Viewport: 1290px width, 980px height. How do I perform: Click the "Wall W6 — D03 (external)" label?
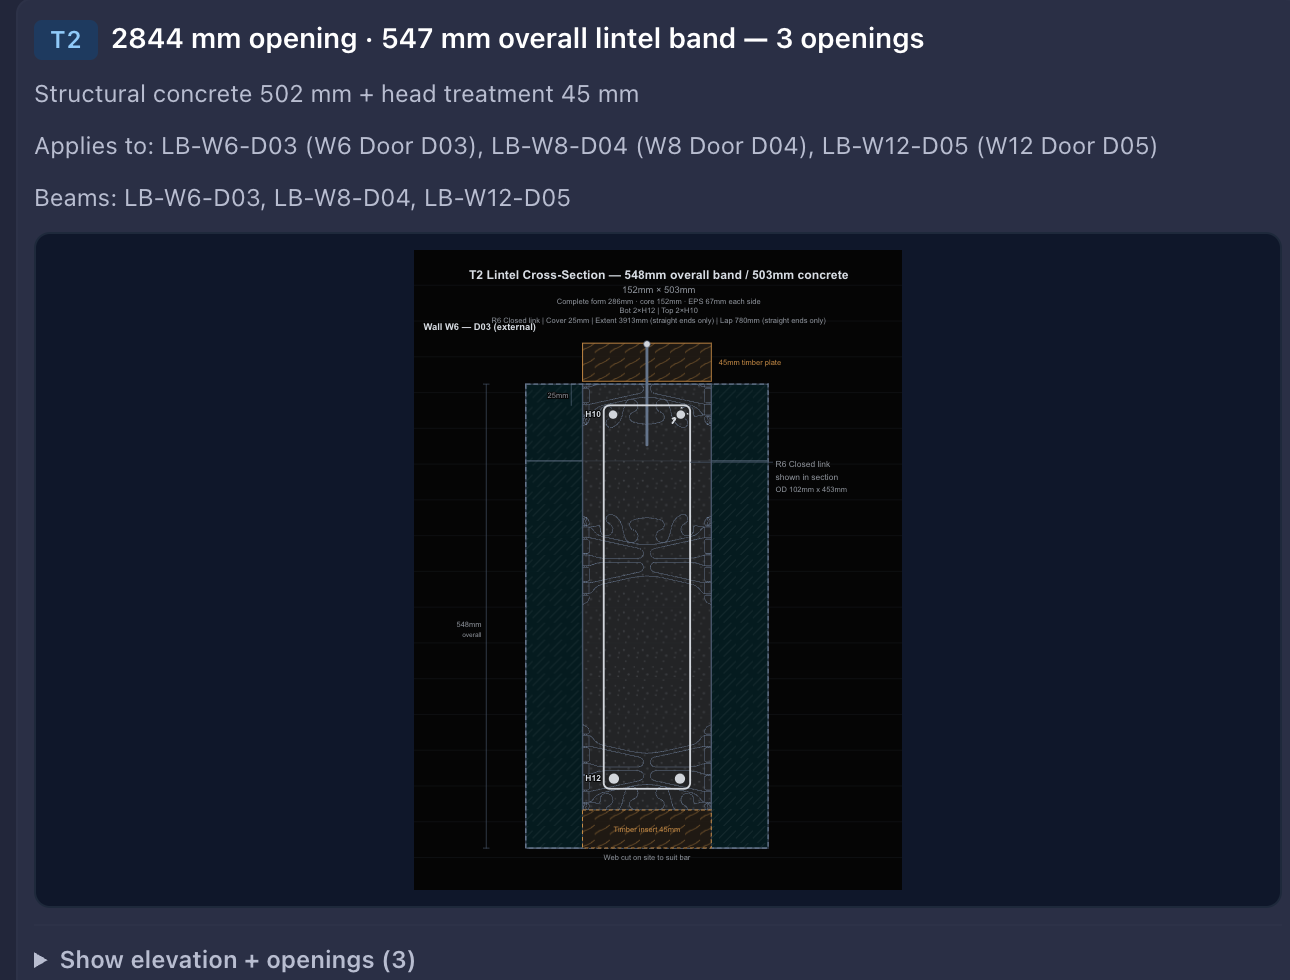(479, 327)
